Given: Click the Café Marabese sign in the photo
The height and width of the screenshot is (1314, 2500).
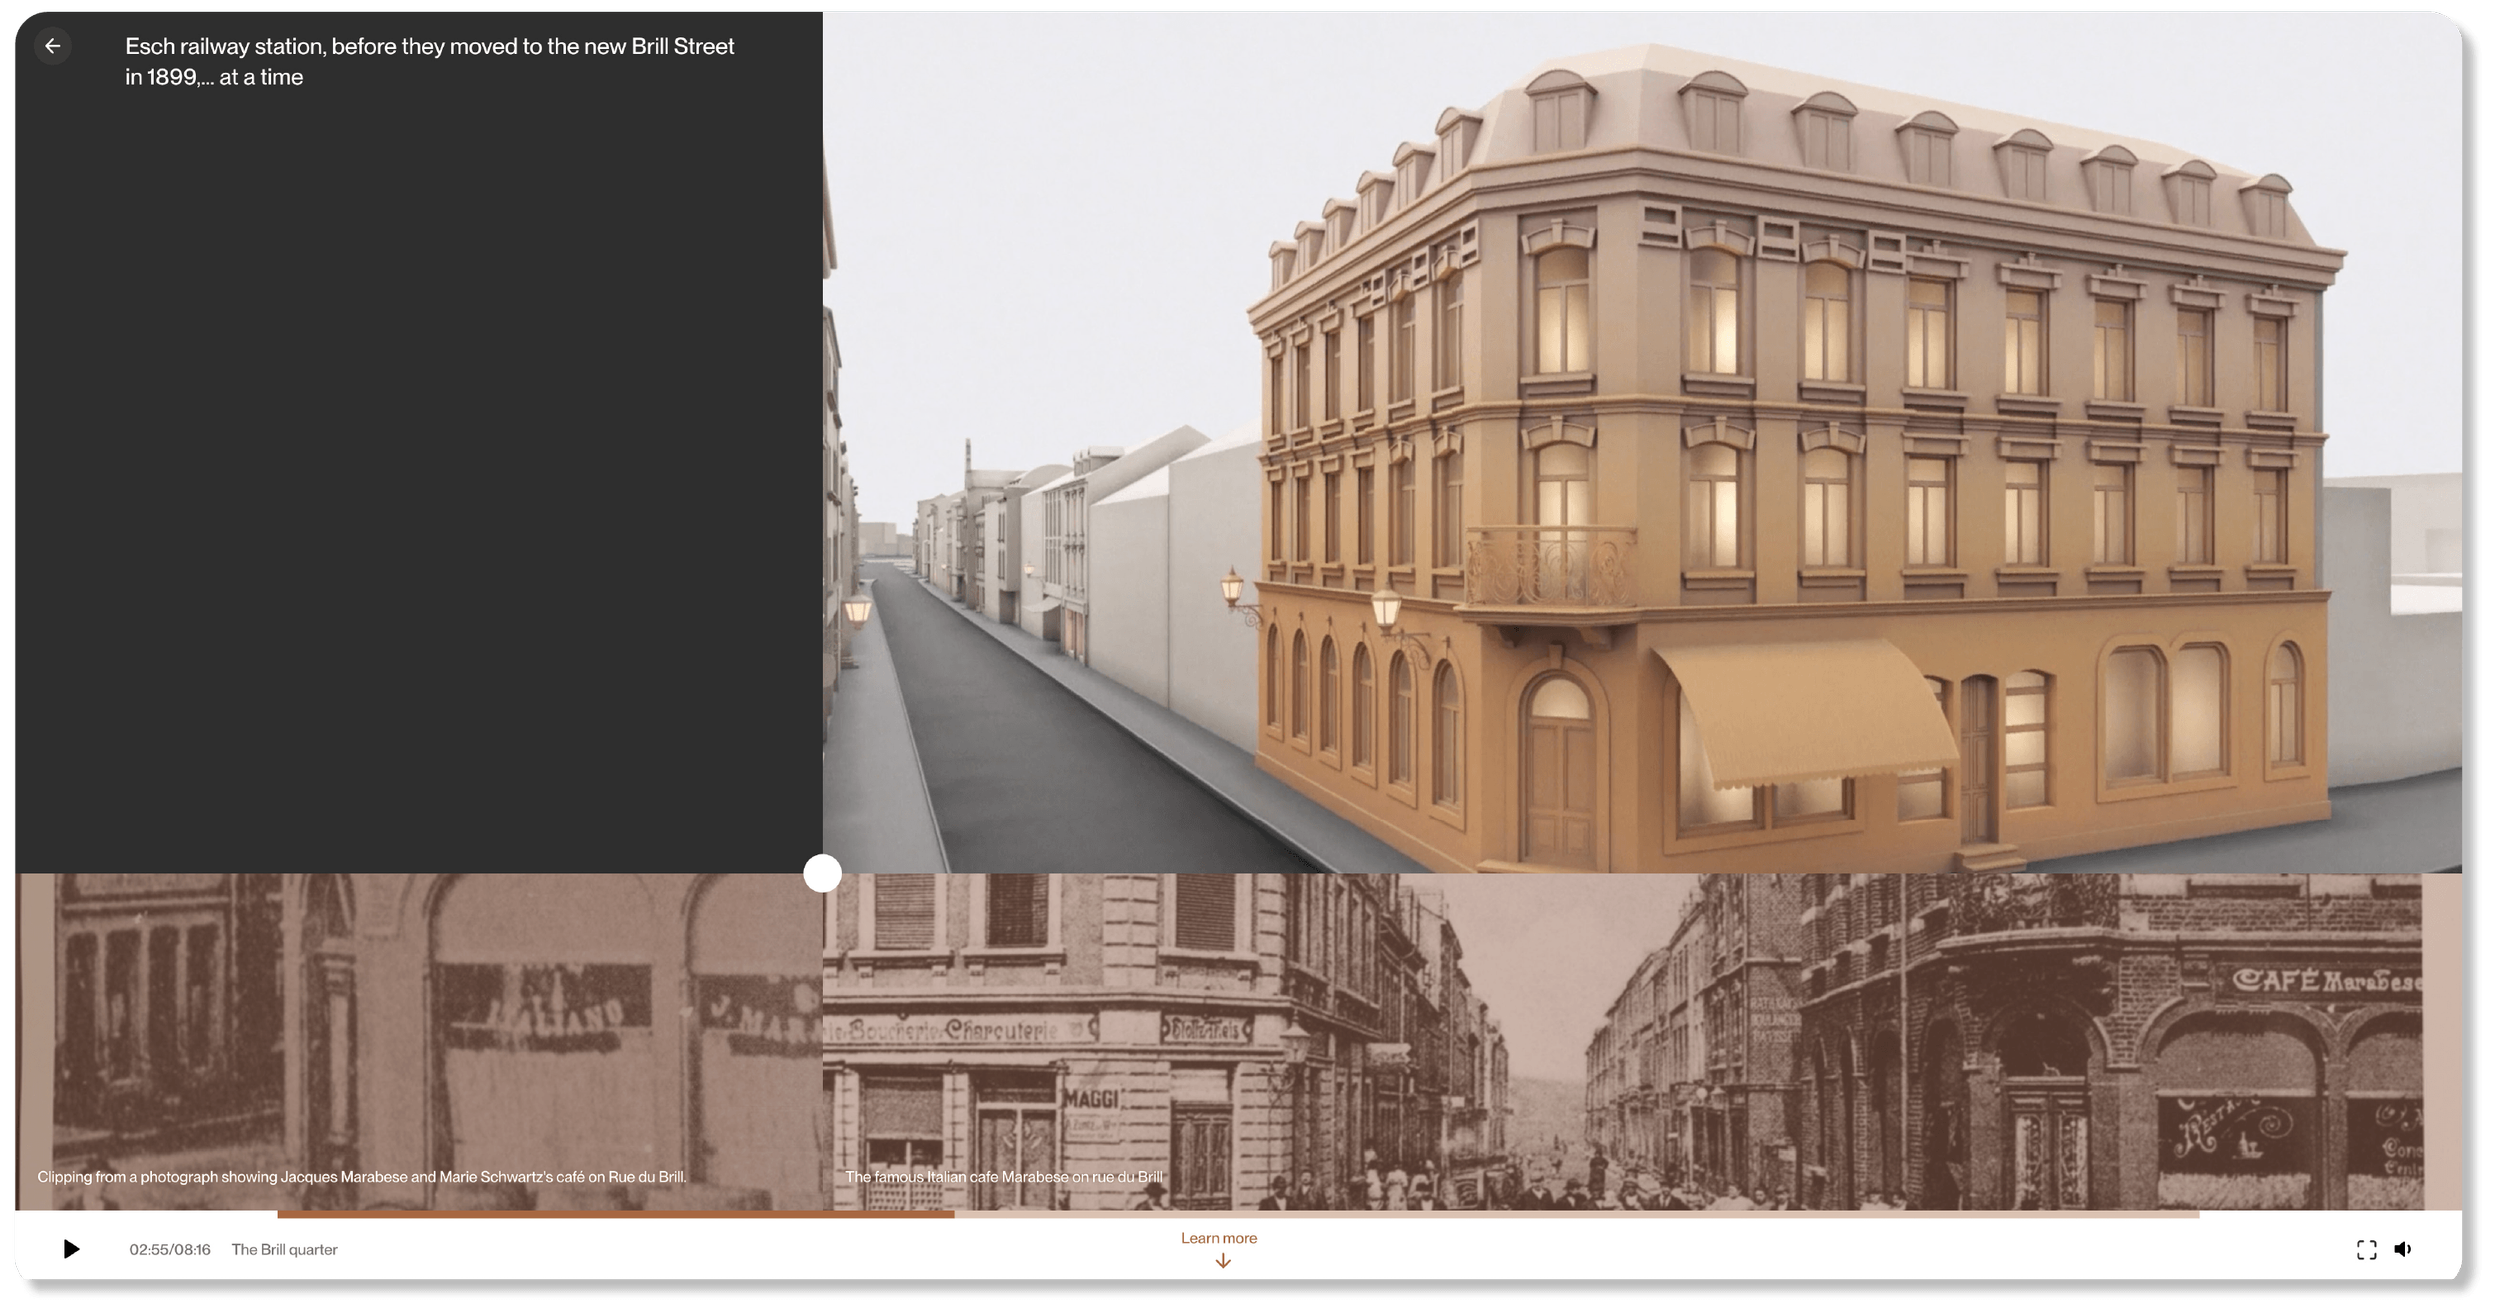Looking at the screenshot, I should click(2328, 981).
